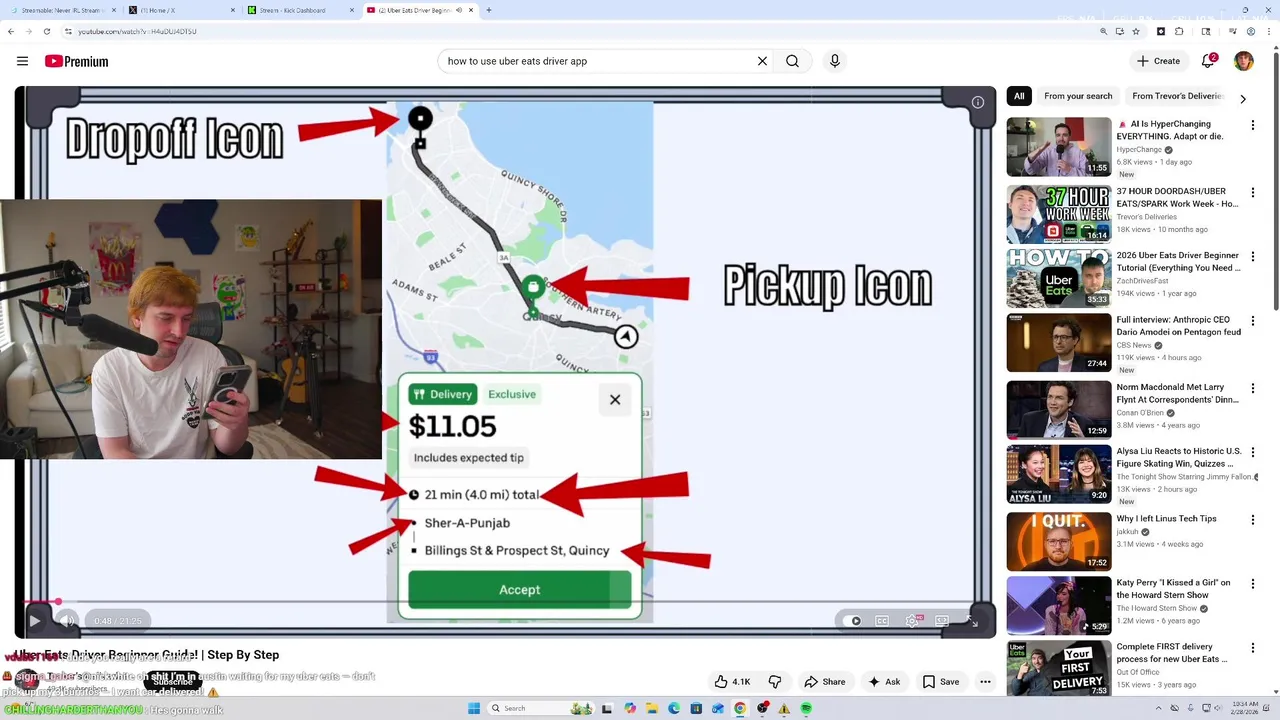Screen dimensions: 1280x720
Task: Open the YouTube guide hamburger menu
Action: click(x=22, y=61)
